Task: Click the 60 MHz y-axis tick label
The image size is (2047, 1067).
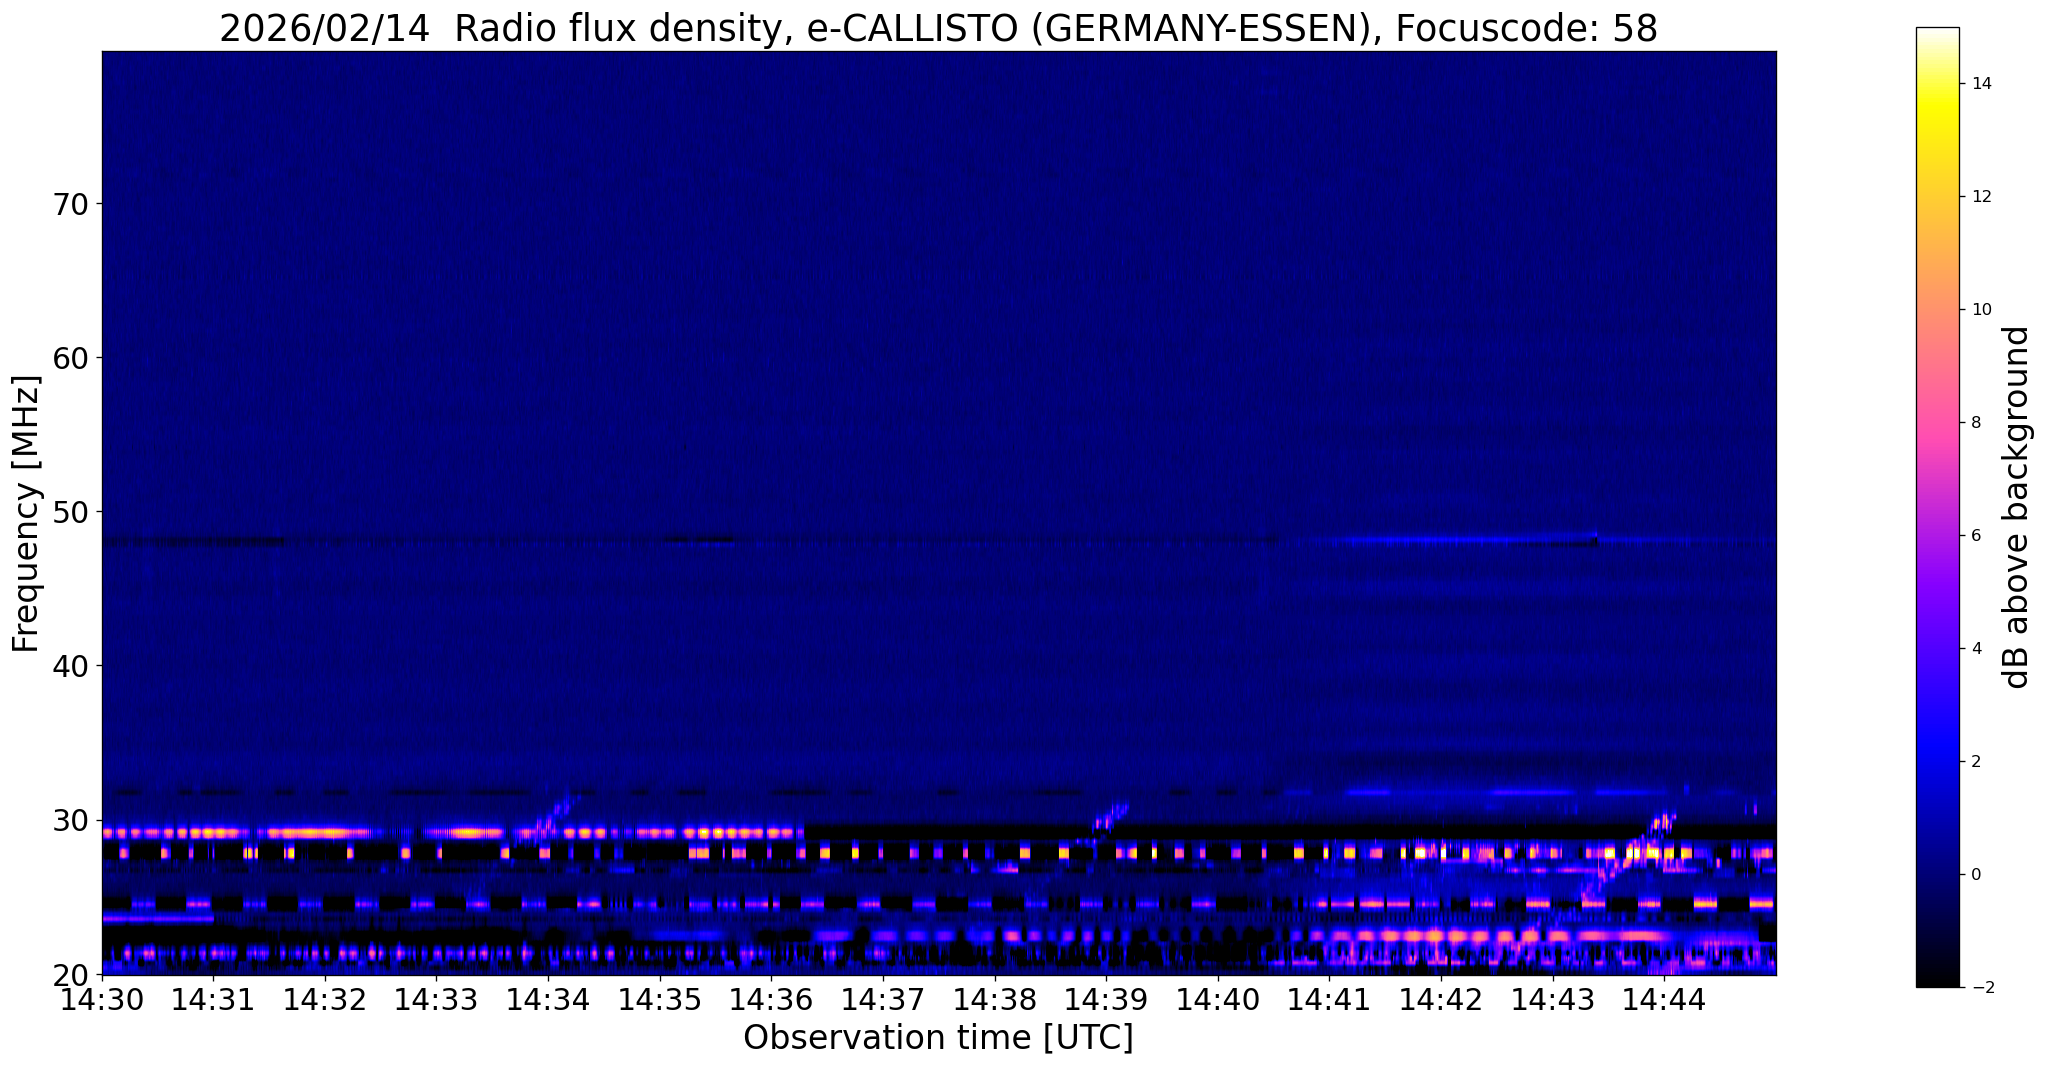Action: coord(69,359)
